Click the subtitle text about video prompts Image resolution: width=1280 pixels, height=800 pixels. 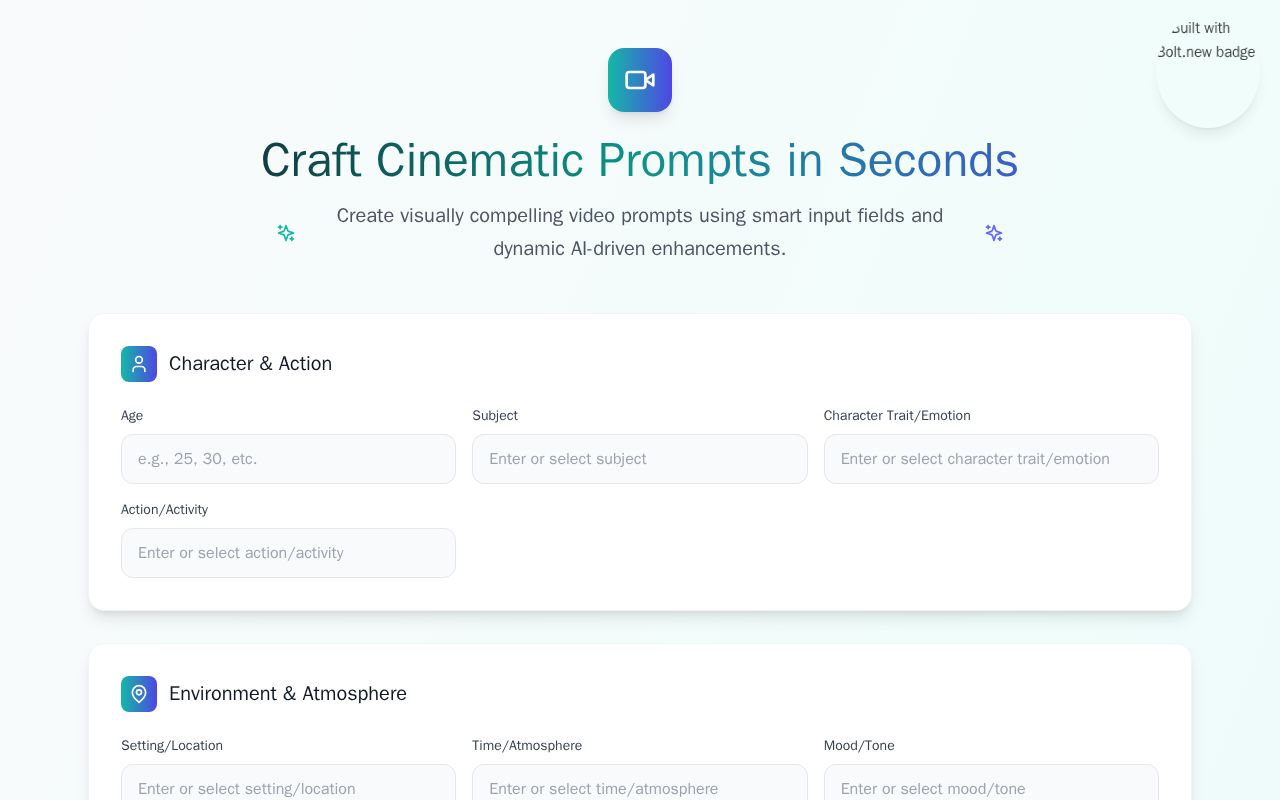tap(640, 232)
